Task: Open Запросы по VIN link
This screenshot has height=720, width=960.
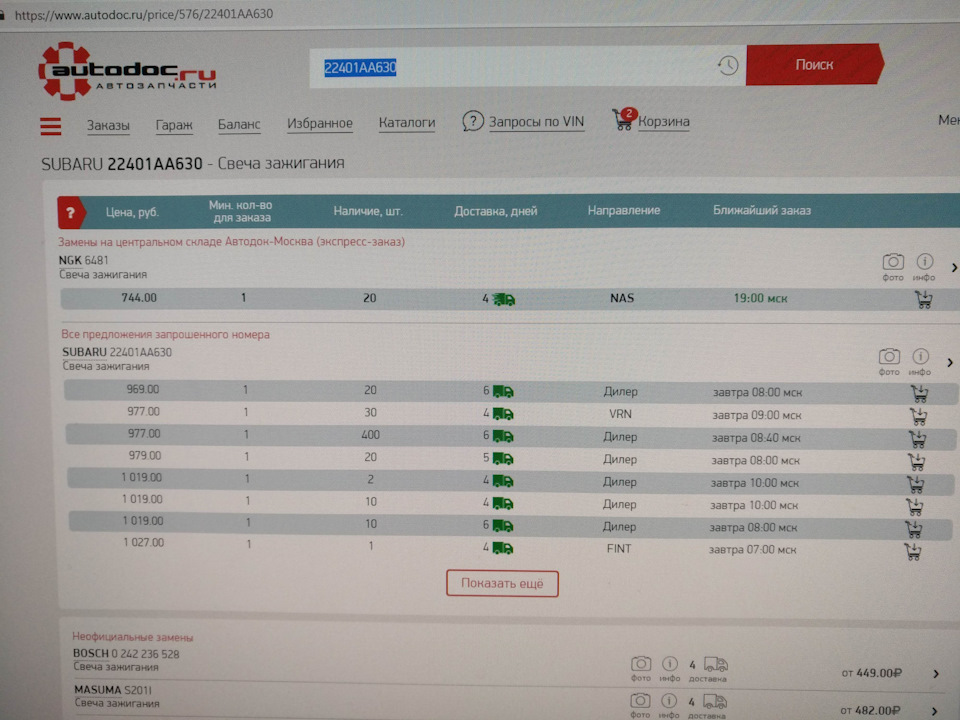Action: [536, 121]
